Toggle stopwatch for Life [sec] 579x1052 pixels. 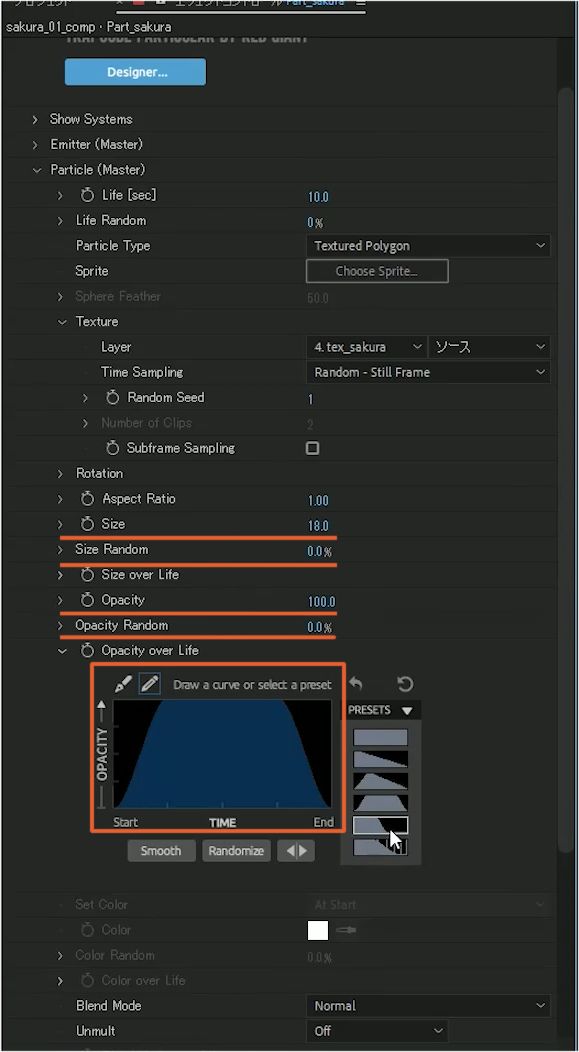[87, 195]
